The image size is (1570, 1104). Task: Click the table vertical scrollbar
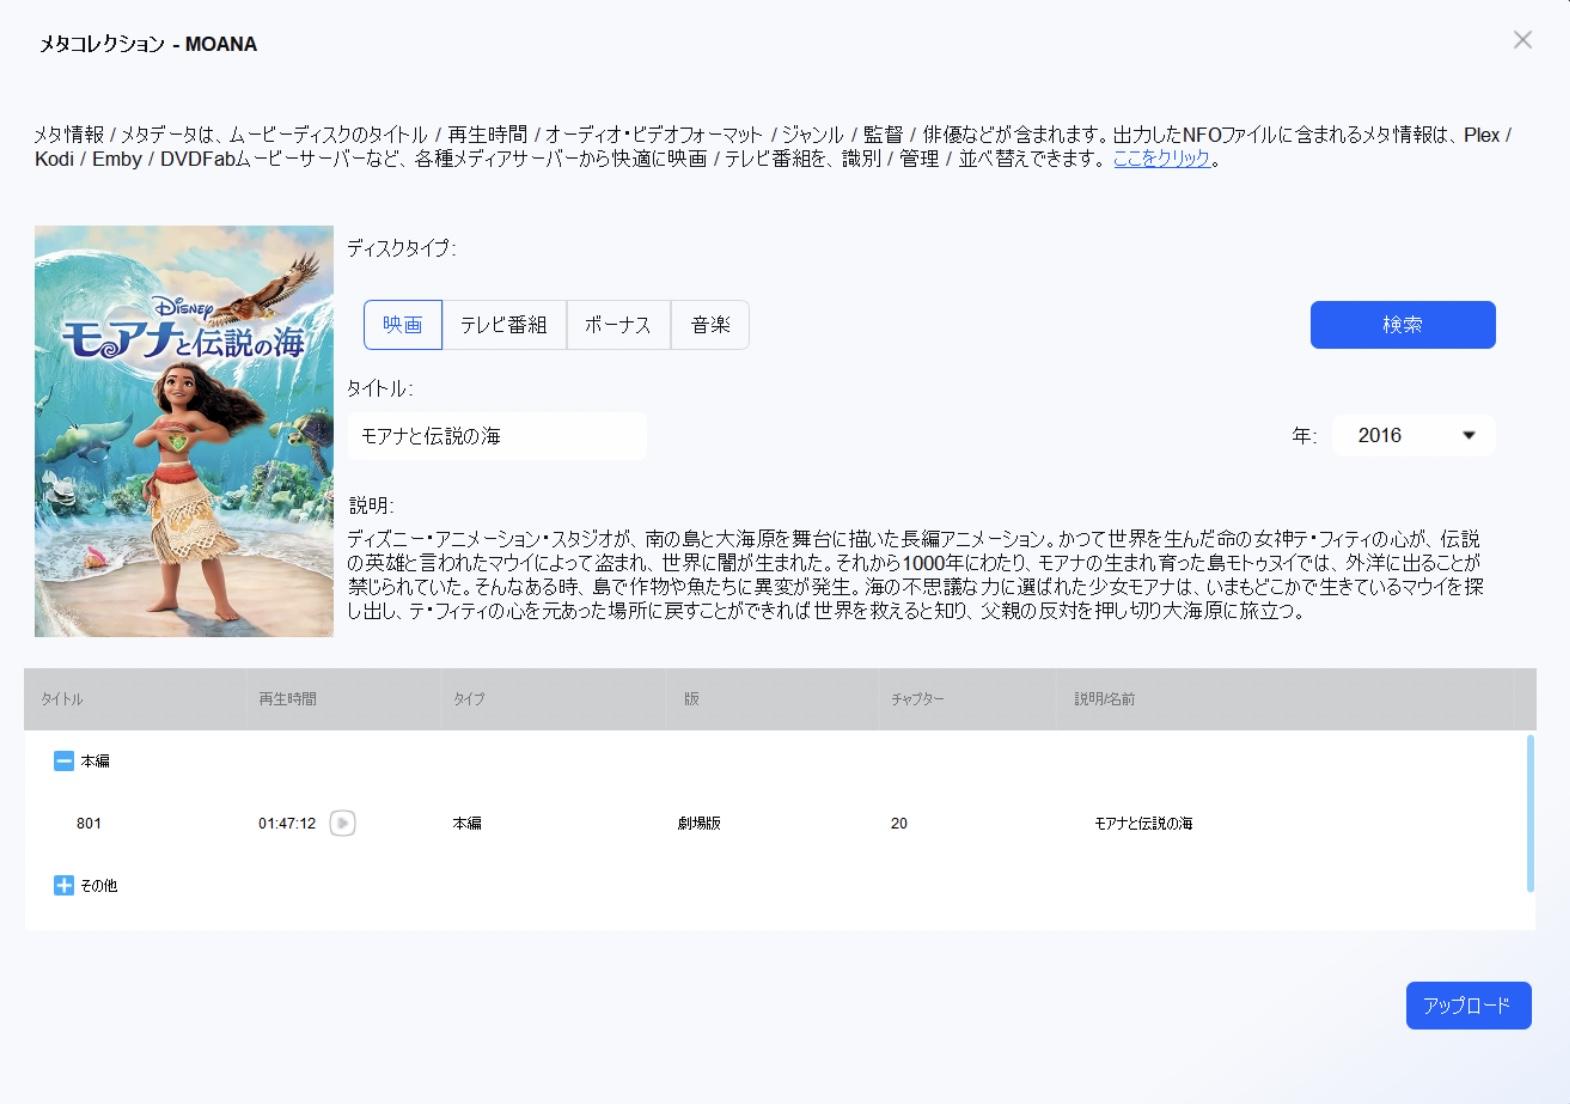coord(1530,813)
